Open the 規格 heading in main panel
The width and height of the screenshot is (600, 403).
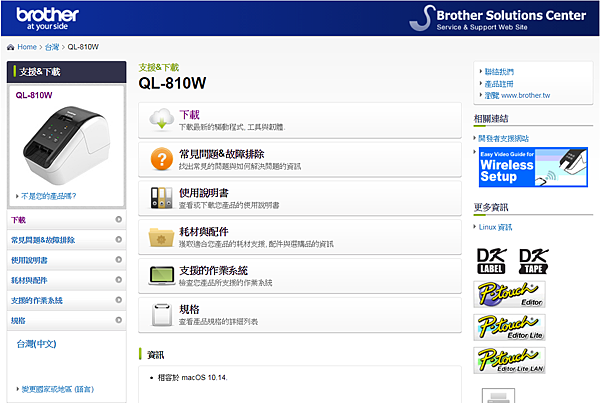(189, 309)
